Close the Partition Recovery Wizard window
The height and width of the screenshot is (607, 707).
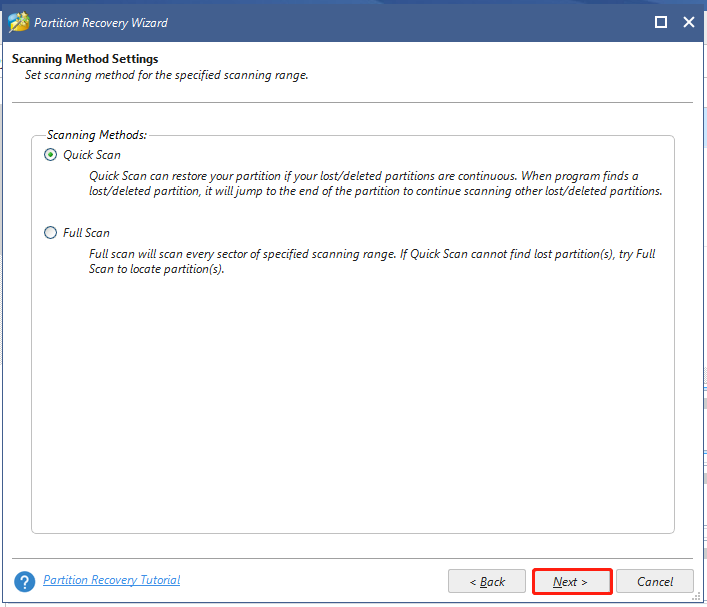(x=689, y=22)
